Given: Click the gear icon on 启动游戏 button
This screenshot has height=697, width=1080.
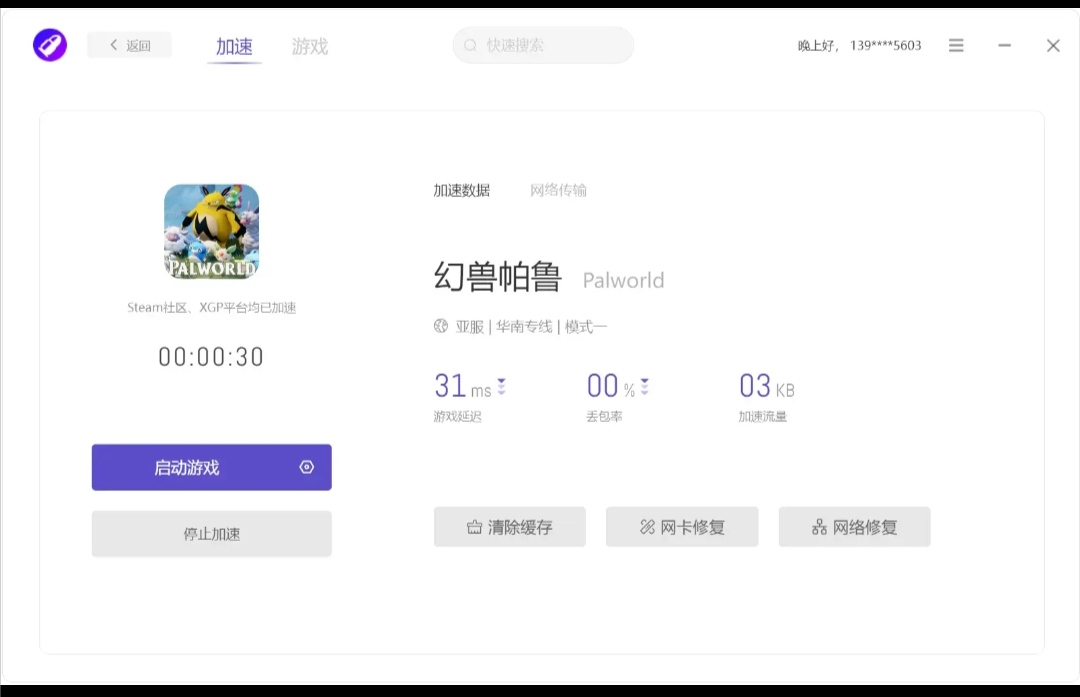Looking at the screenshot, I should coord(307,467).
